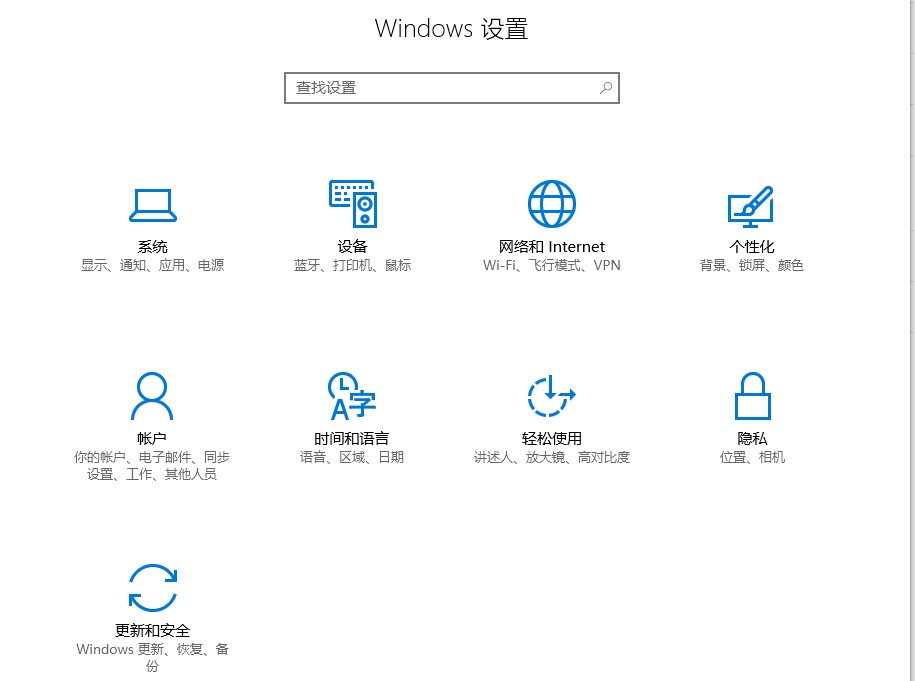The image size is (915, 681).
Task: Click the text Wi-Fi、飞行模式、VPN
Action: coord(551,266)
